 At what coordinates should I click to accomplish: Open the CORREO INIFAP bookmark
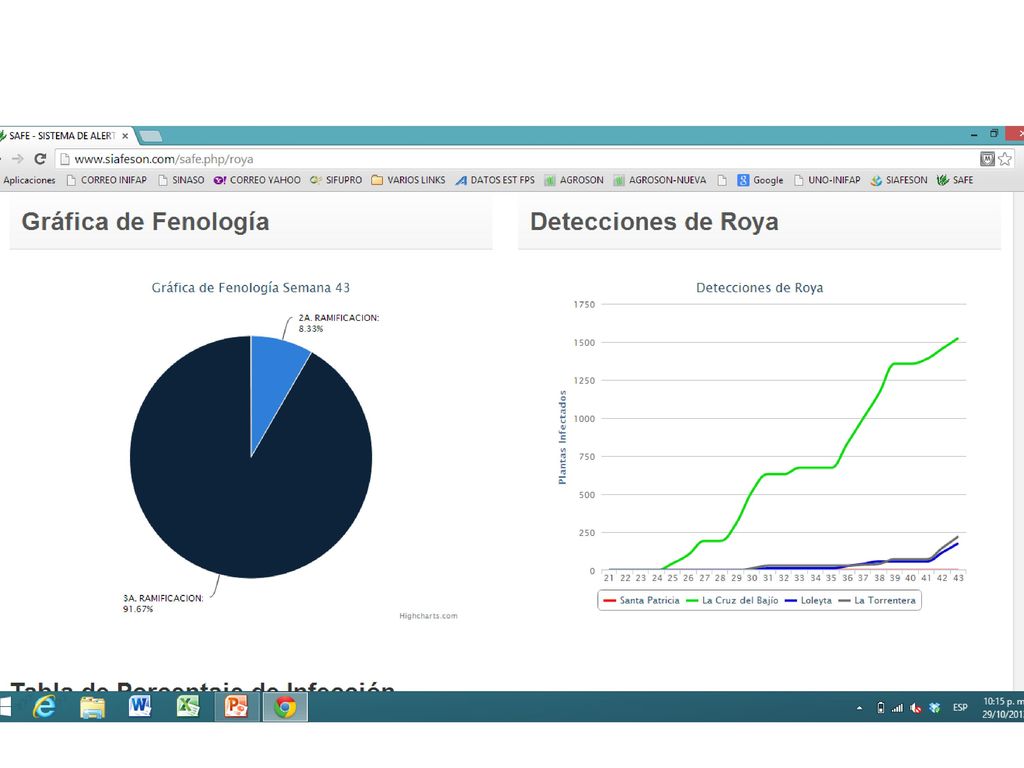107,180
